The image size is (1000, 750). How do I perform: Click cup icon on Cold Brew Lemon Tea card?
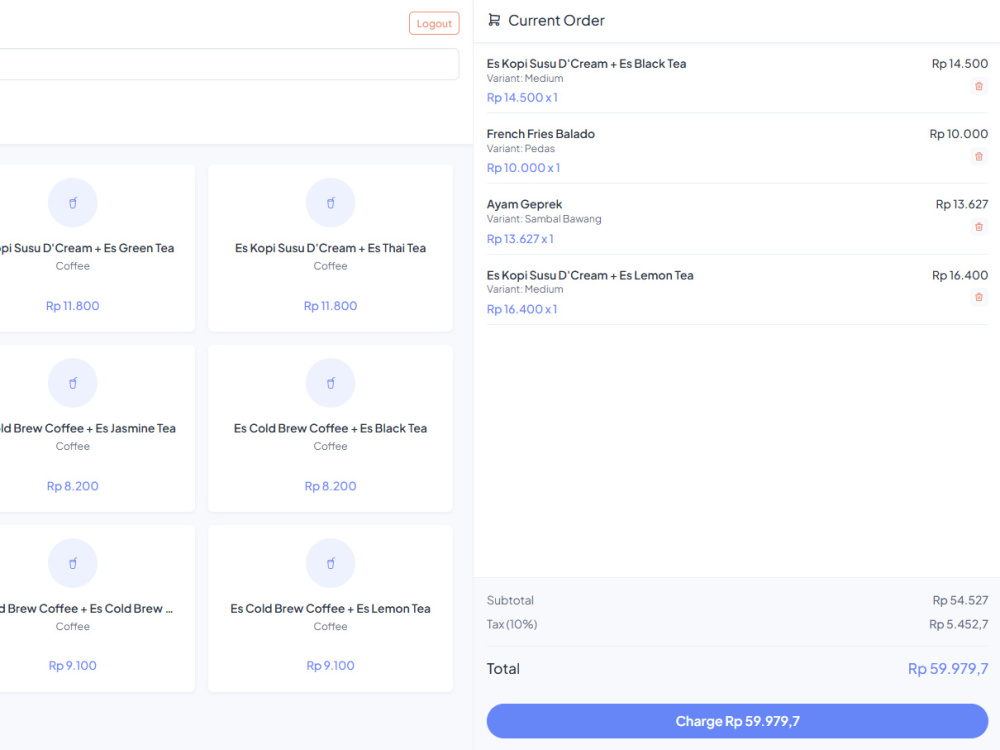tap(330, 563)
